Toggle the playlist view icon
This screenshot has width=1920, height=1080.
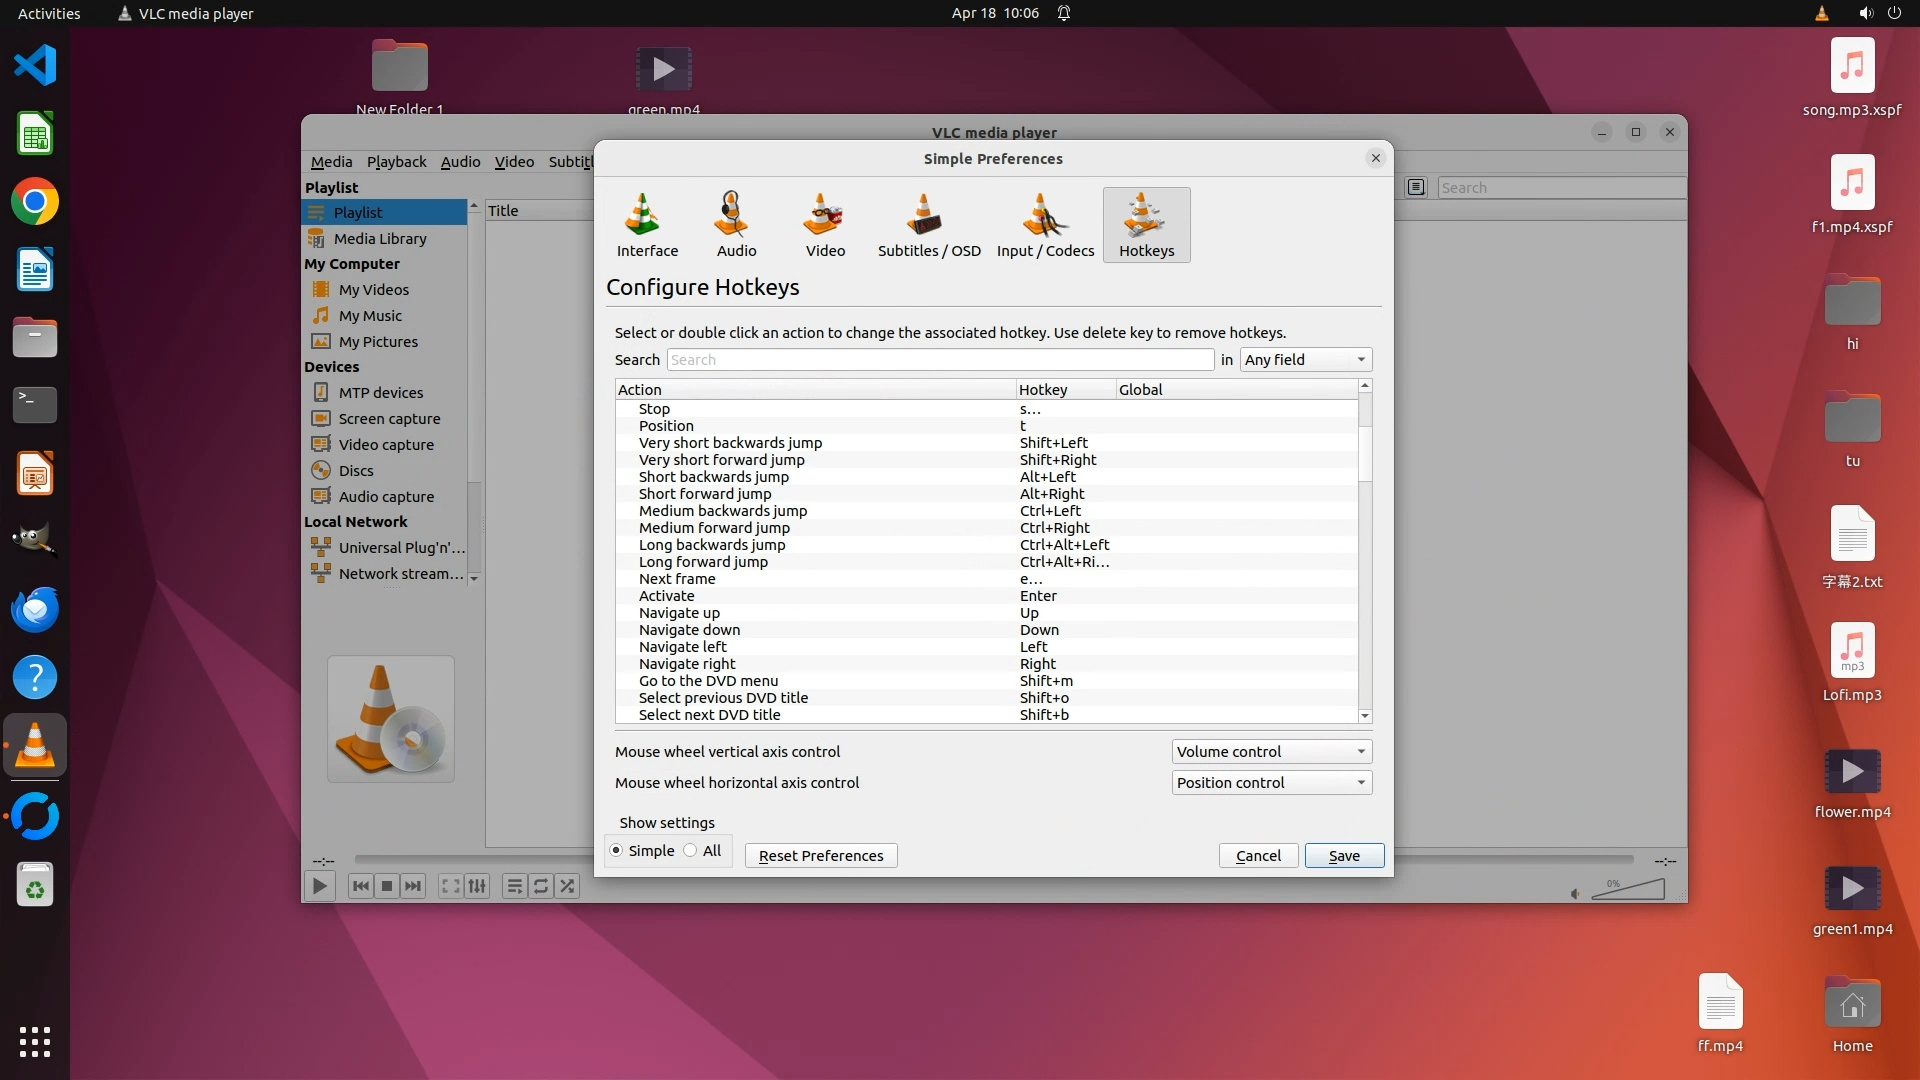(514, 886)
